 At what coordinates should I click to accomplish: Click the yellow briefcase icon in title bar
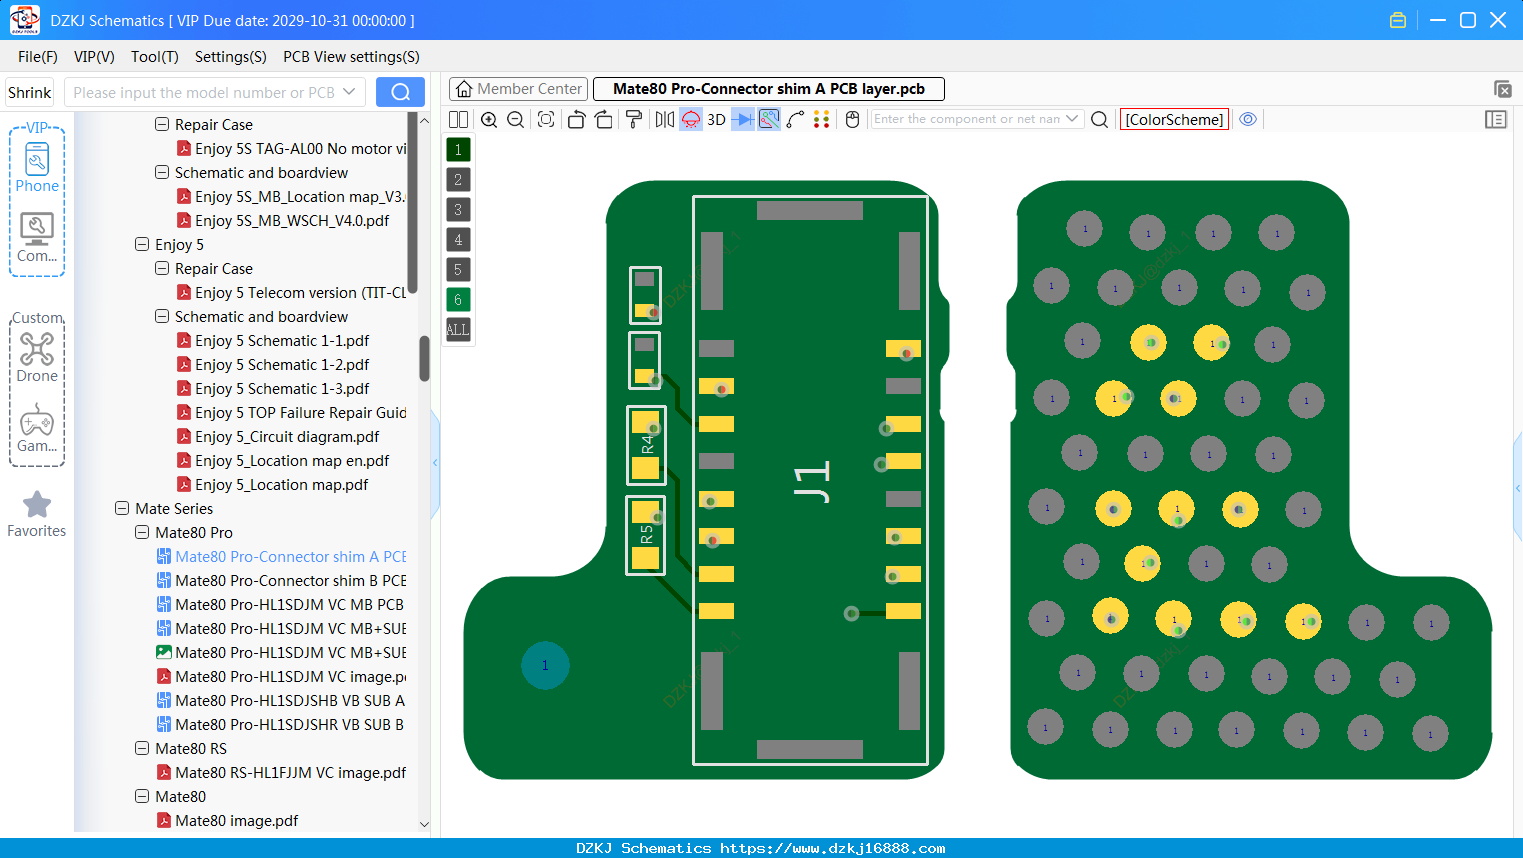click(1398, 20)
